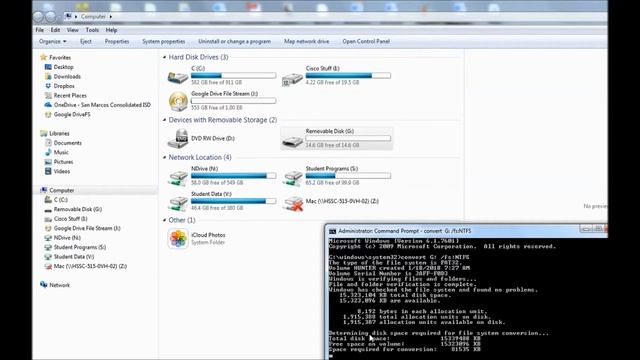Viewport: 640px width, 360px height.
Task: Collapse the Hard Disk Drives group
Action: [x=164, y=57]
